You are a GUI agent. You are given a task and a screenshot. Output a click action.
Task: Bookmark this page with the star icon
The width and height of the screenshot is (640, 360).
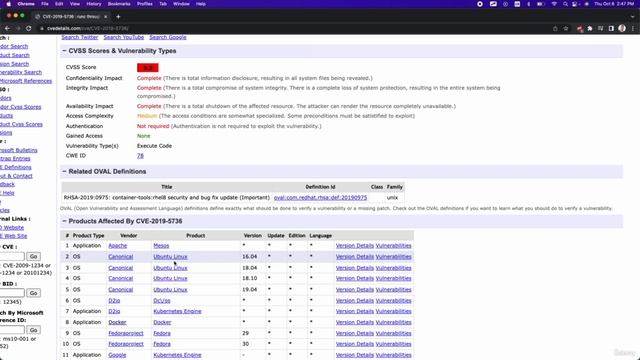(x=566, y=28)
